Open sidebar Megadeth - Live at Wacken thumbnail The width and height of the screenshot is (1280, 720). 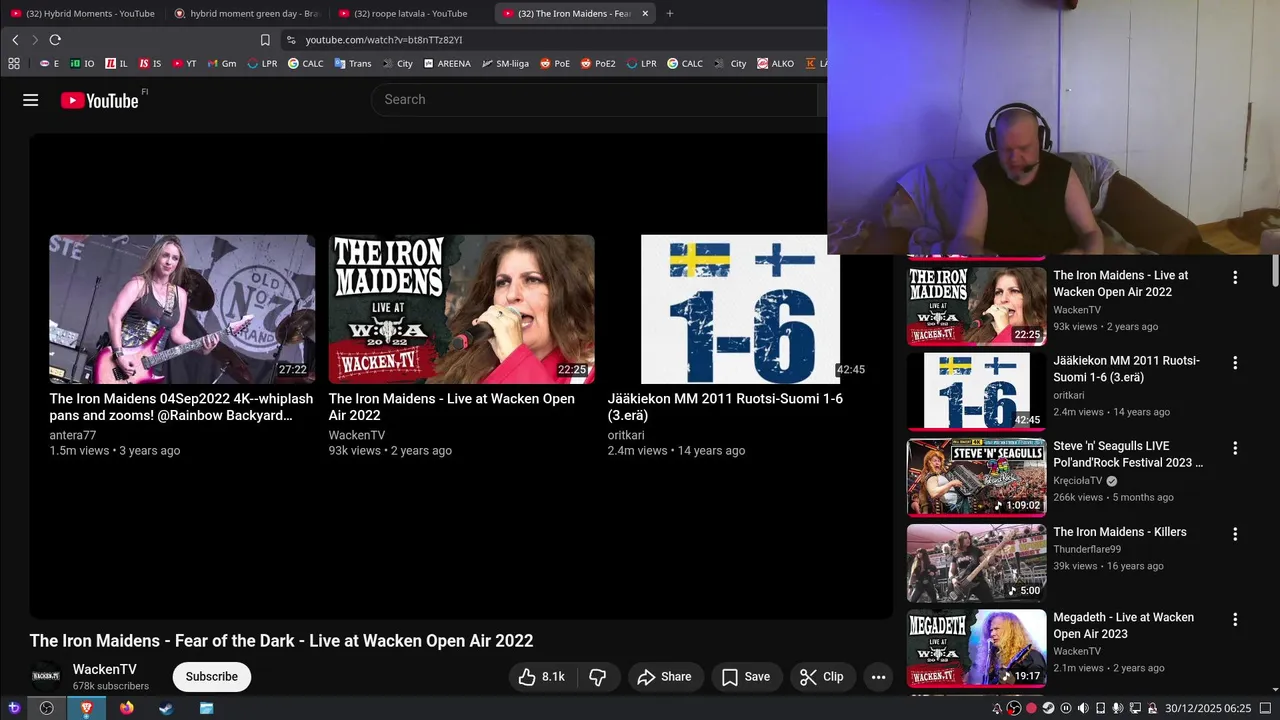point(976,649)
